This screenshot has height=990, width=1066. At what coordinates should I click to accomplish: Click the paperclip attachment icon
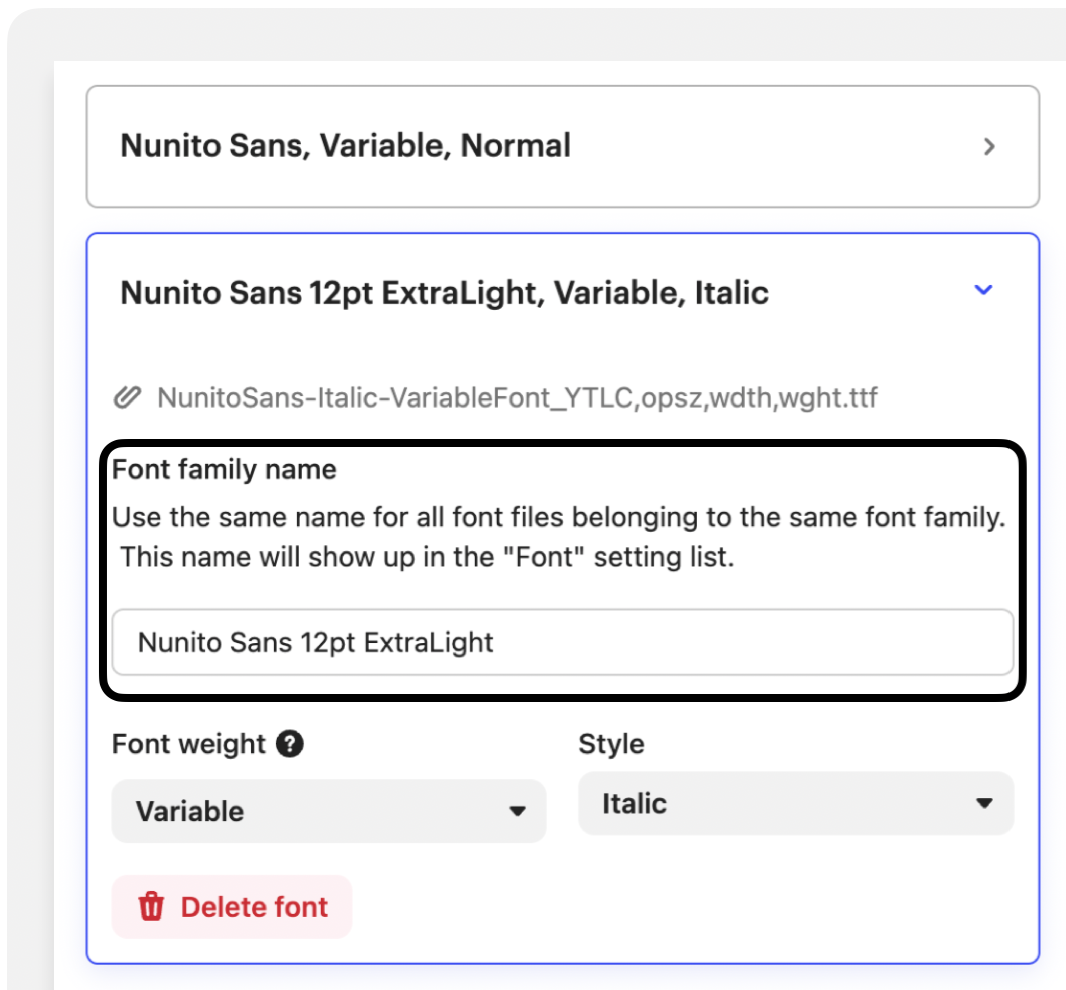pyautogui.click(x=127, y=398)
